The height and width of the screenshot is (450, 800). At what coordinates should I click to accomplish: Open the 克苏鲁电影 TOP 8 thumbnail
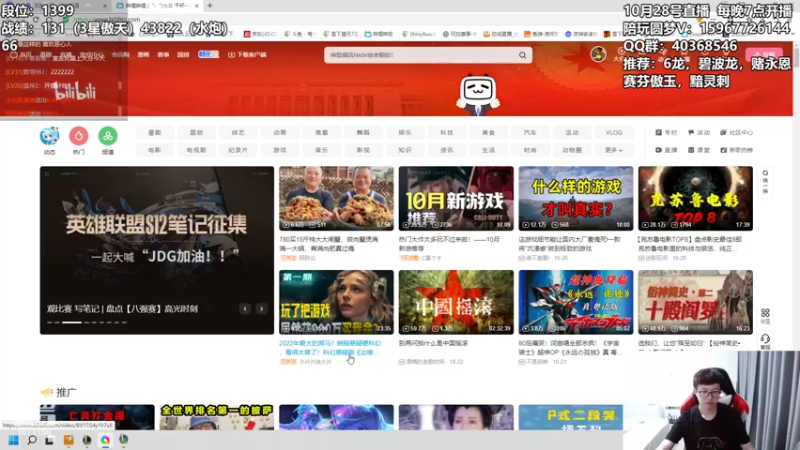pos(695,198)
